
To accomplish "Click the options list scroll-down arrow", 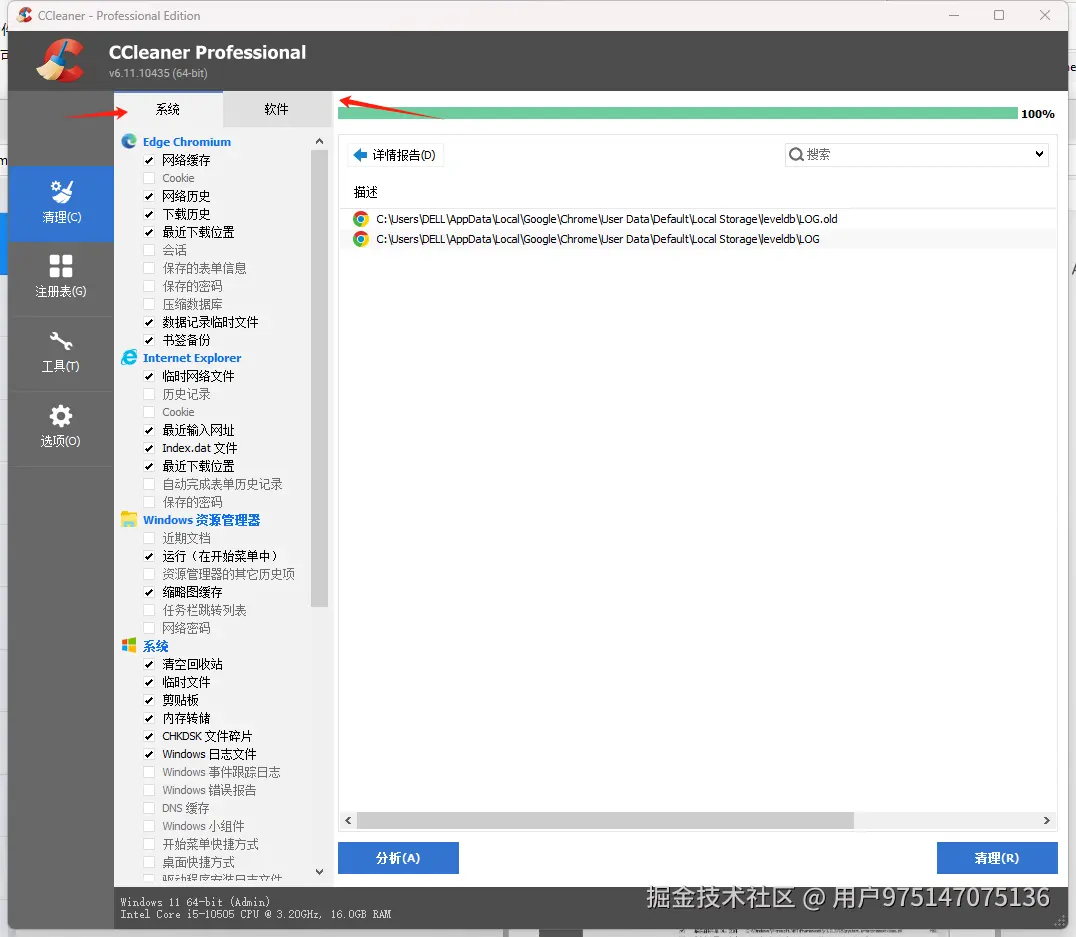I will (x=319, y=872).
